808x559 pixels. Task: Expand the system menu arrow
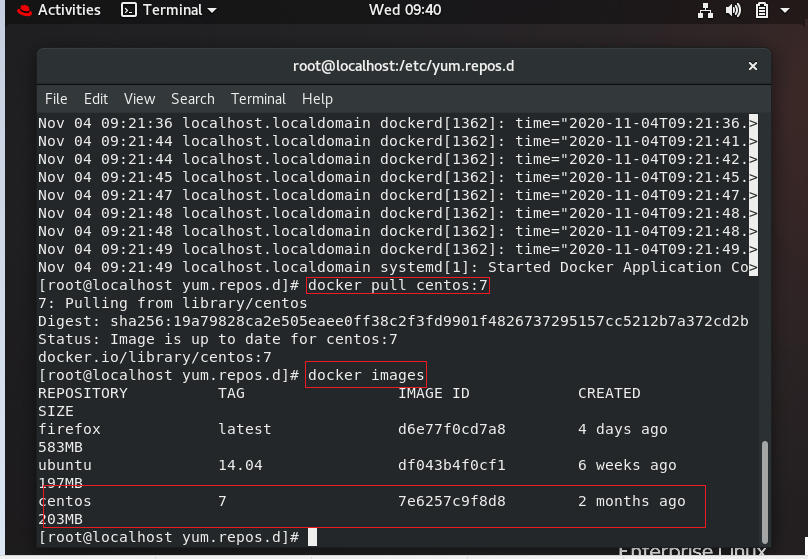[785, 10]
